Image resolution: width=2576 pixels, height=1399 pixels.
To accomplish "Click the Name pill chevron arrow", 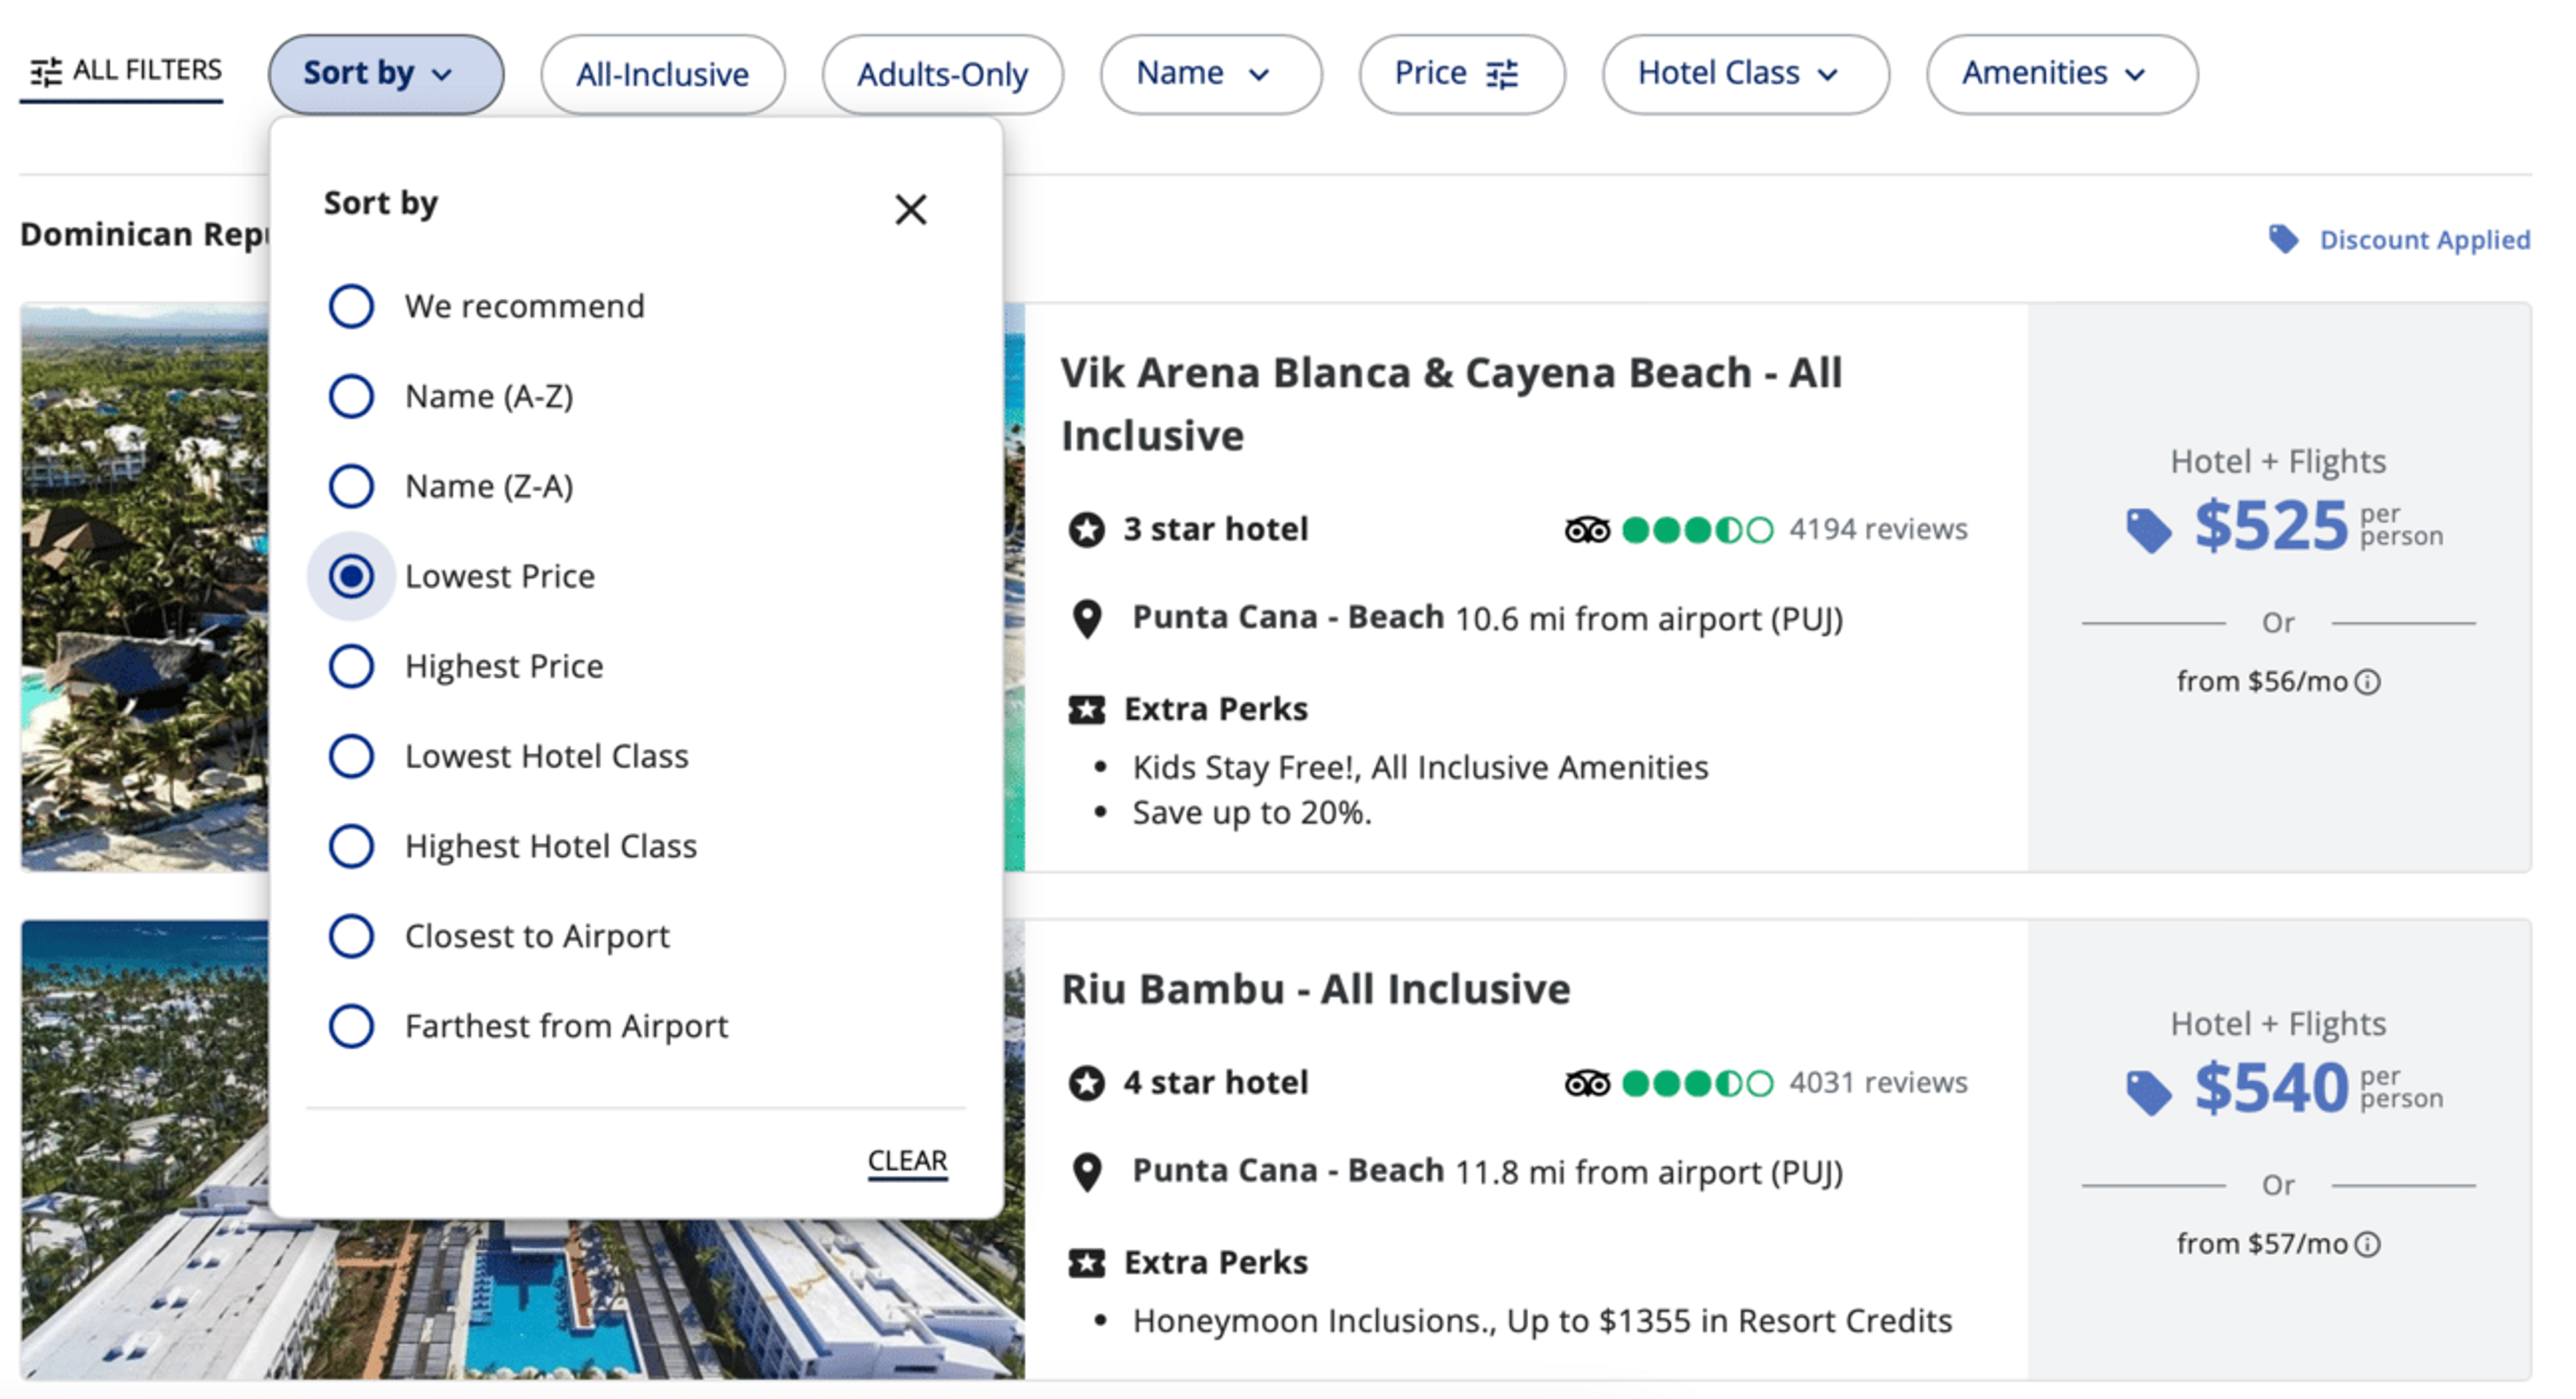I will [1259, 75].
